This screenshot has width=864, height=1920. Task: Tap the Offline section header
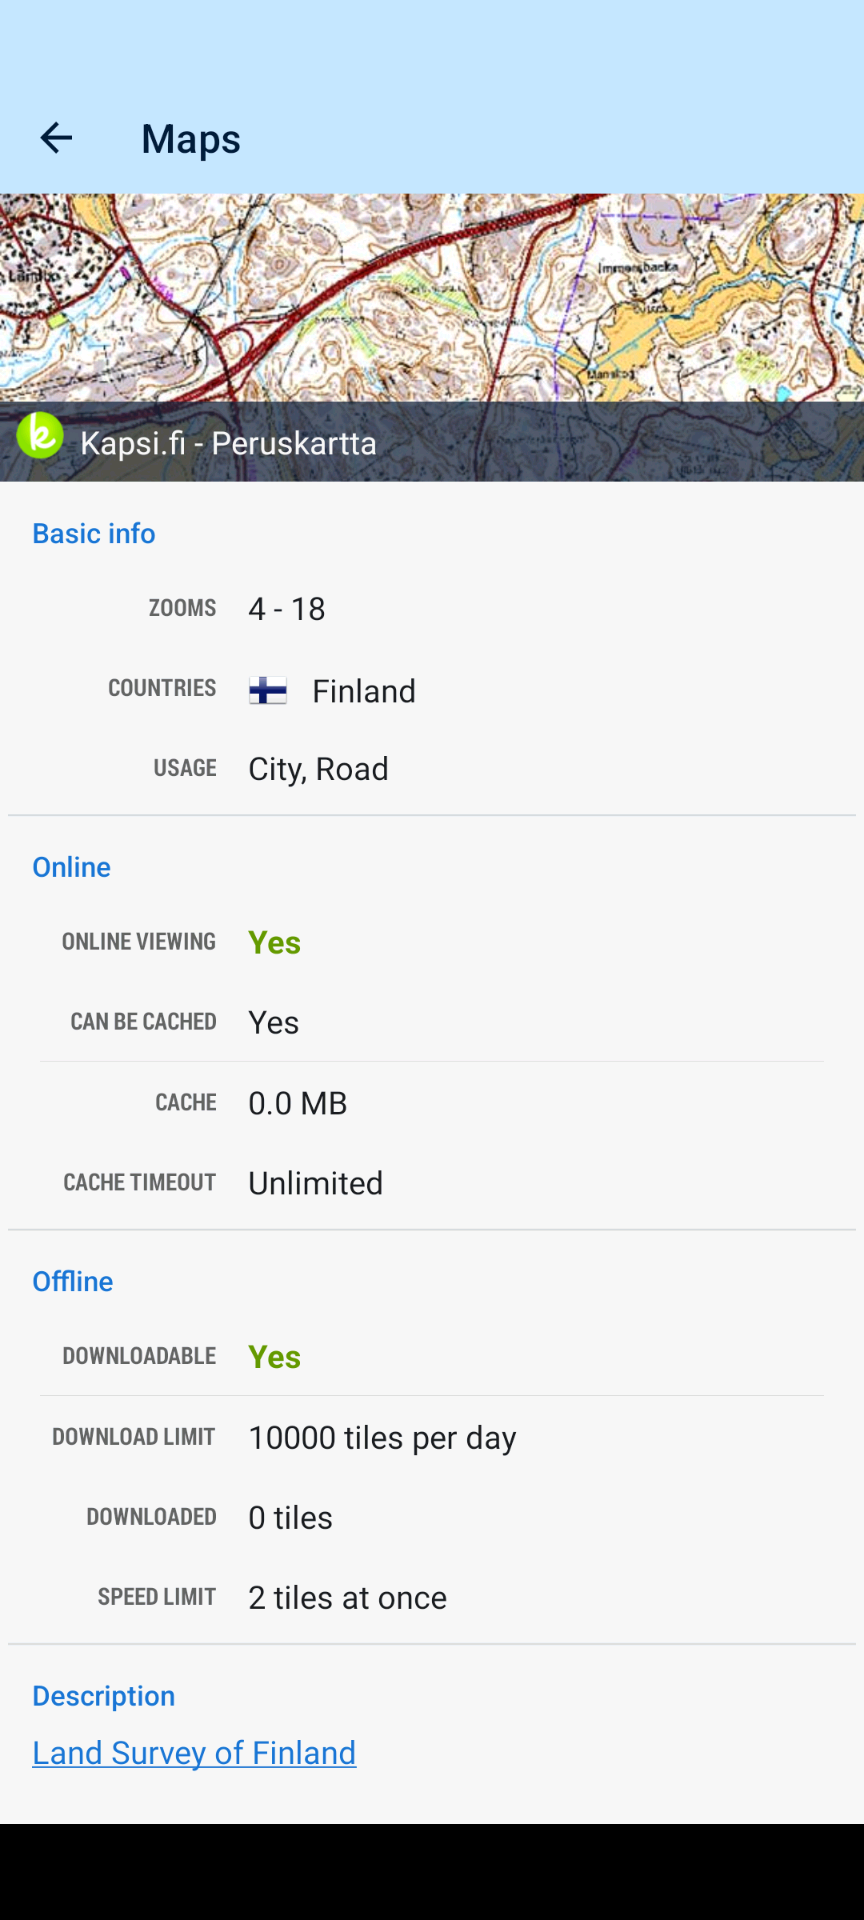click(73, 1281)
